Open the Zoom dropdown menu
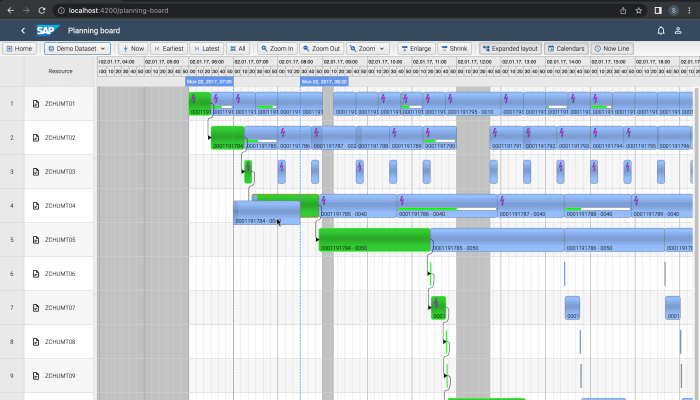This screenshot has height=400, width=700. click(367, 48)
